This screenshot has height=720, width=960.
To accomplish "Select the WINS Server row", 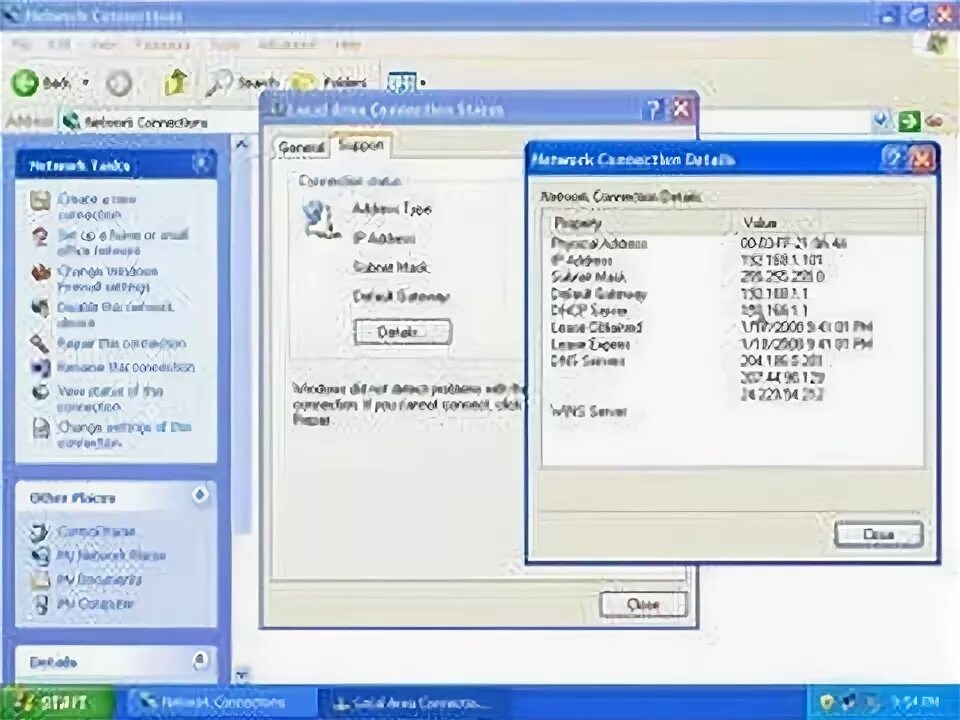I will 732,411.
